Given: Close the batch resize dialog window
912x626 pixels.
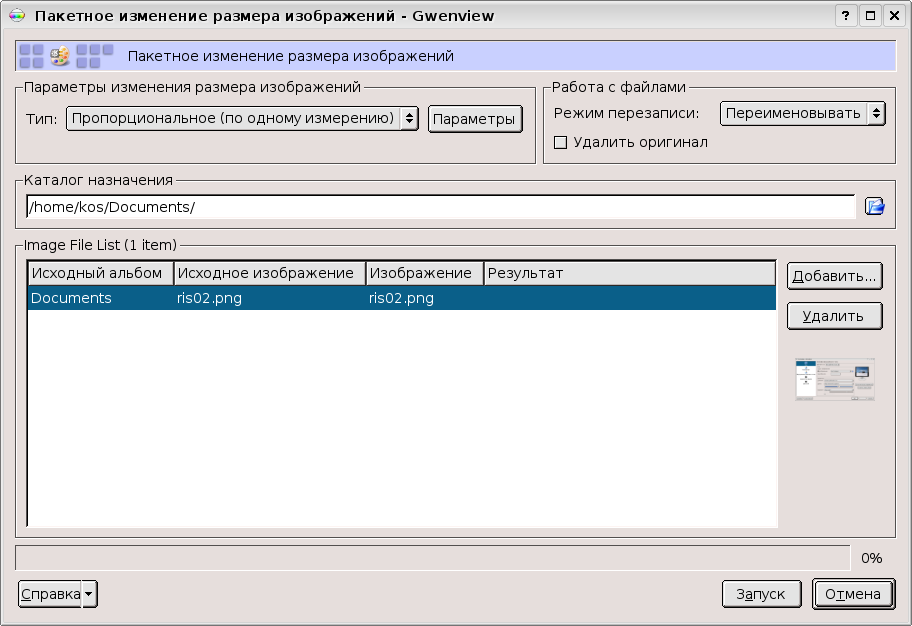Looking at the screenshot, I should pyautogui.click(x=895, y=16).
